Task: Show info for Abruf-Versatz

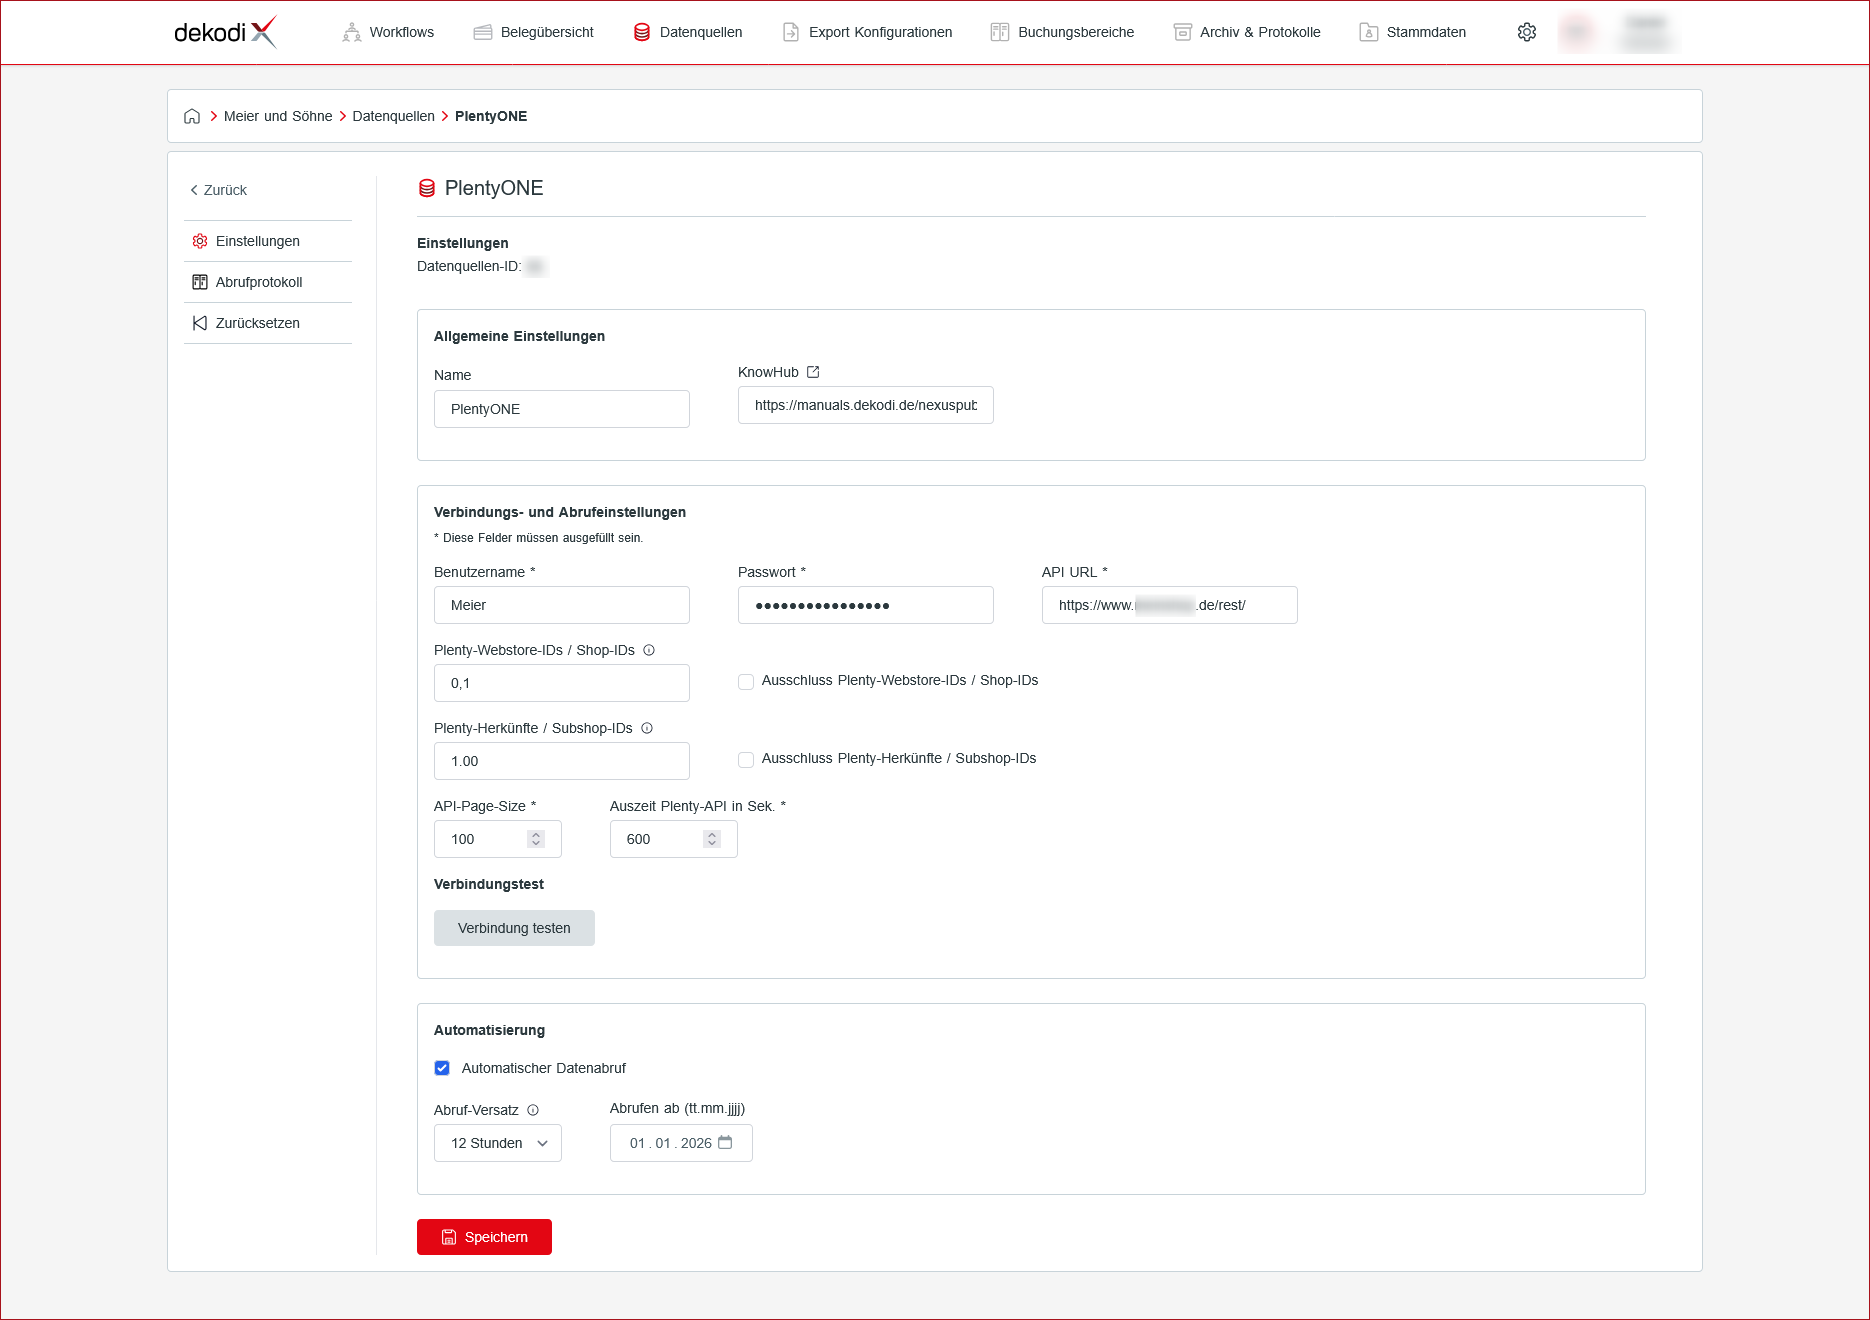Action: (x=533, y=1110)
